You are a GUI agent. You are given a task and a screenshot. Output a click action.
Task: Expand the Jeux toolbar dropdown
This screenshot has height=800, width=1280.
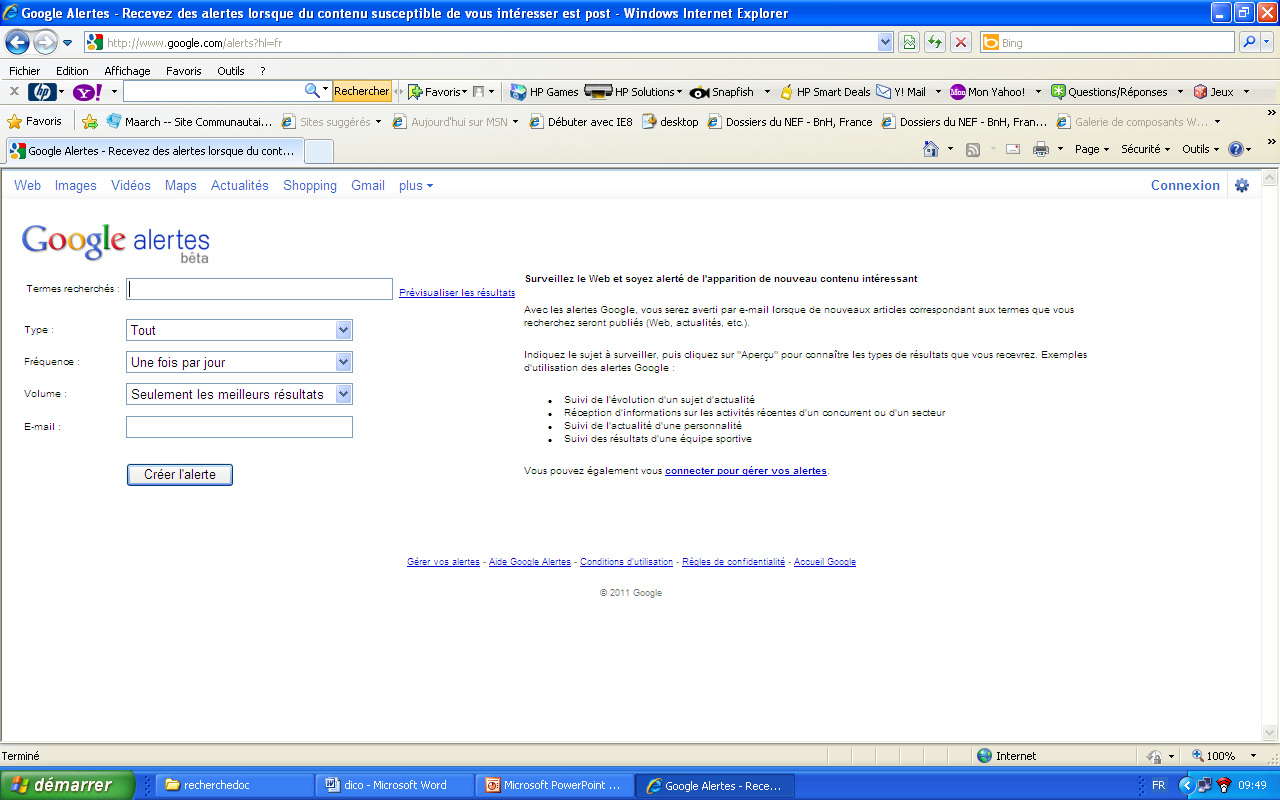[1246, 92]
